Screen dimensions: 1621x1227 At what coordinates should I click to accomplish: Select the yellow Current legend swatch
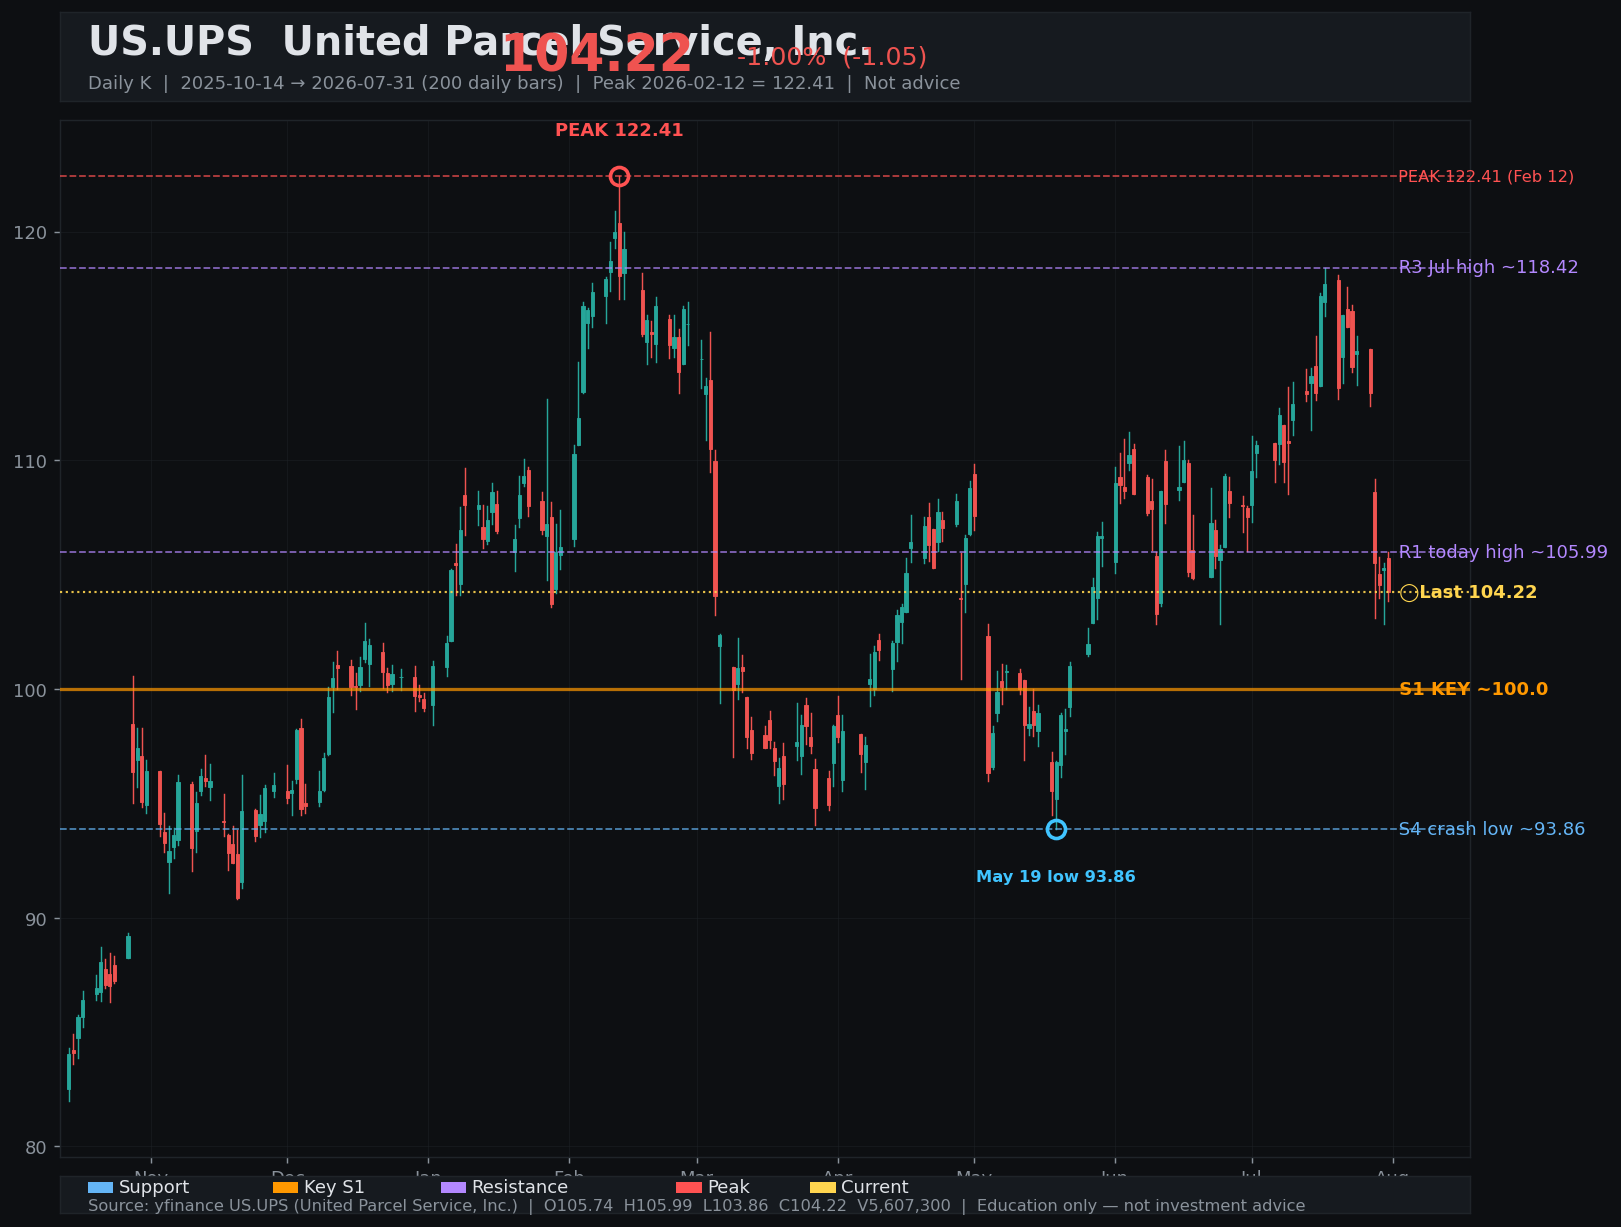[x=822, y=1188]
